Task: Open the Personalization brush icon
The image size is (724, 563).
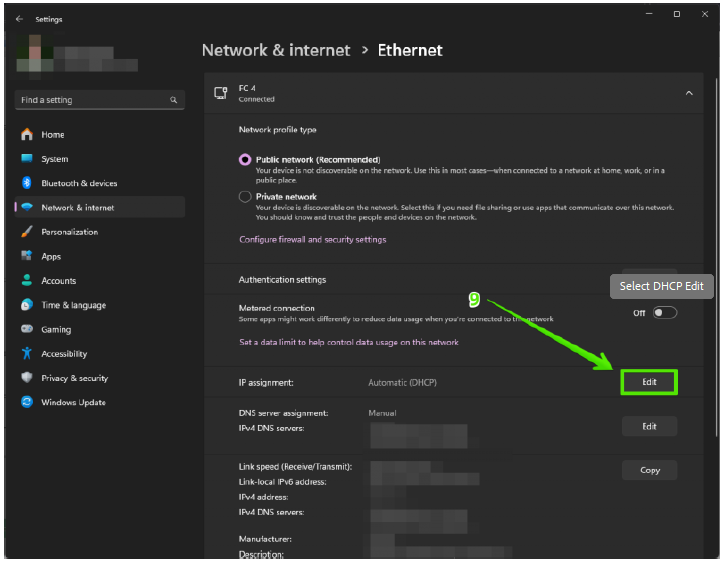Action: (x=27, y=232)
